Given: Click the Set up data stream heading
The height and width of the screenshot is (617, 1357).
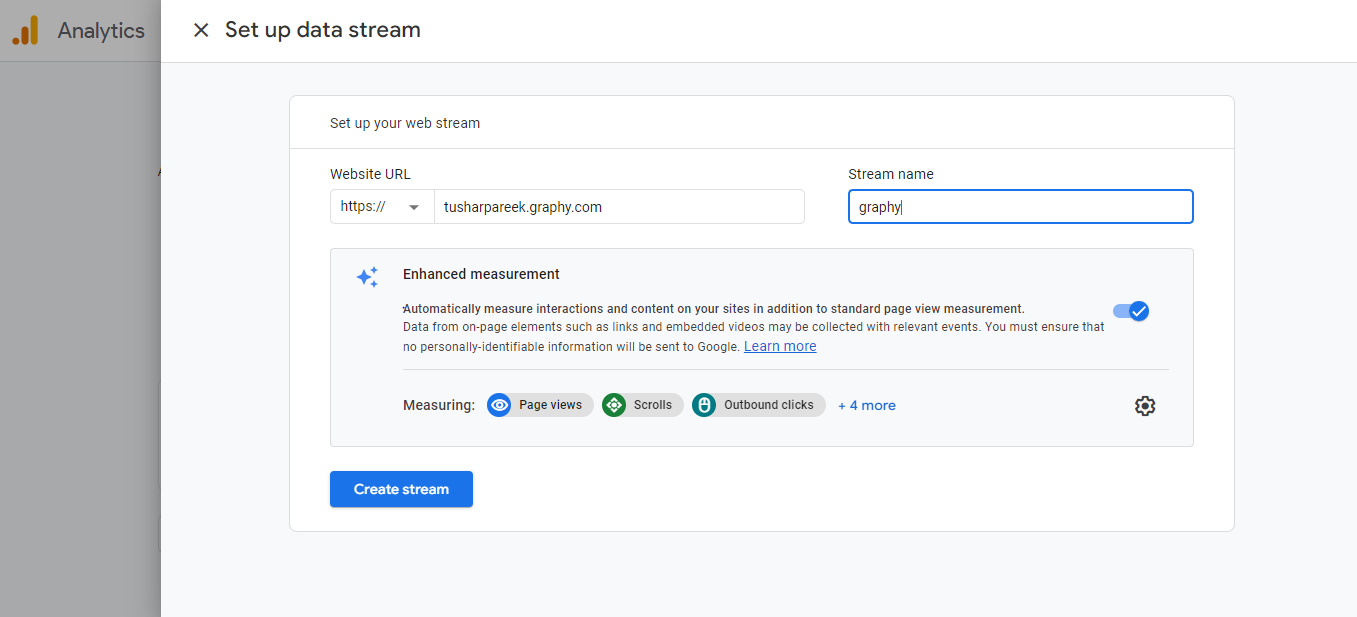Looking at the screenshot, I should pyautogui.click(x=322, y=30).
